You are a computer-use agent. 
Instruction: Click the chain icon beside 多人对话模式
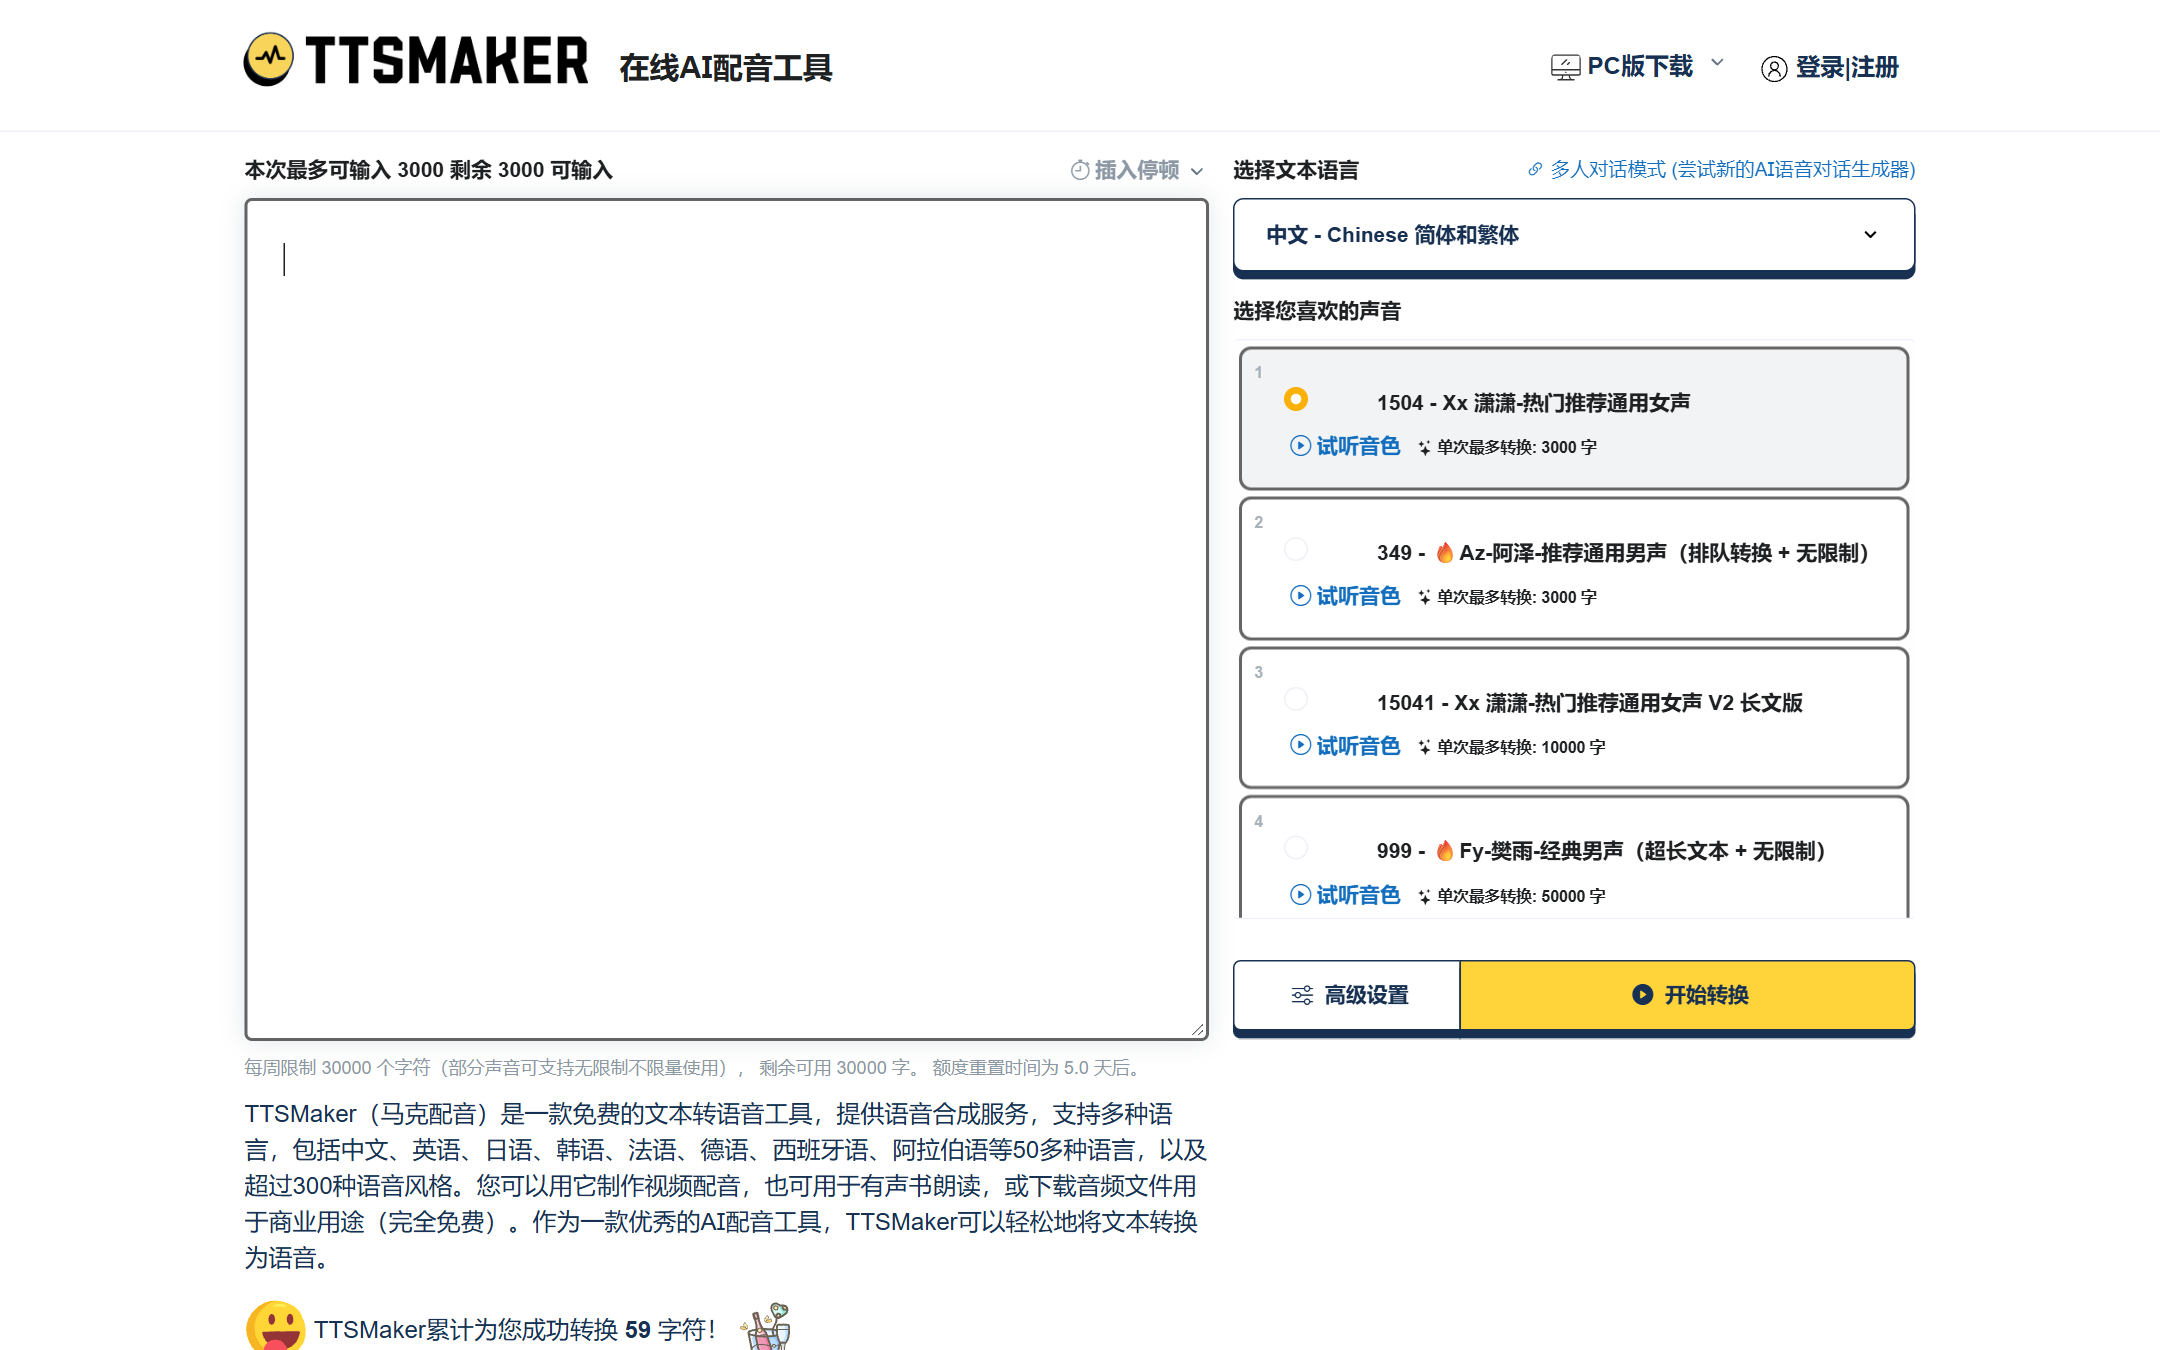(1535, 169)
